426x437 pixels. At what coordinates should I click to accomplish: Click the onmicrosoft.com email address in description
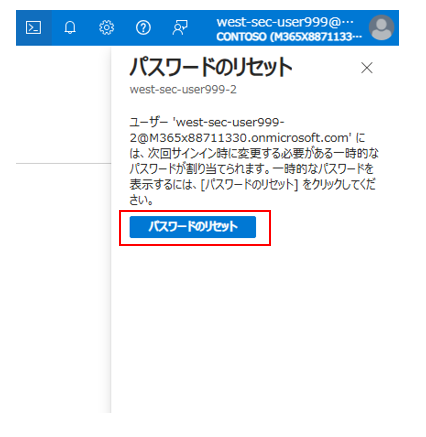(240, 138)
